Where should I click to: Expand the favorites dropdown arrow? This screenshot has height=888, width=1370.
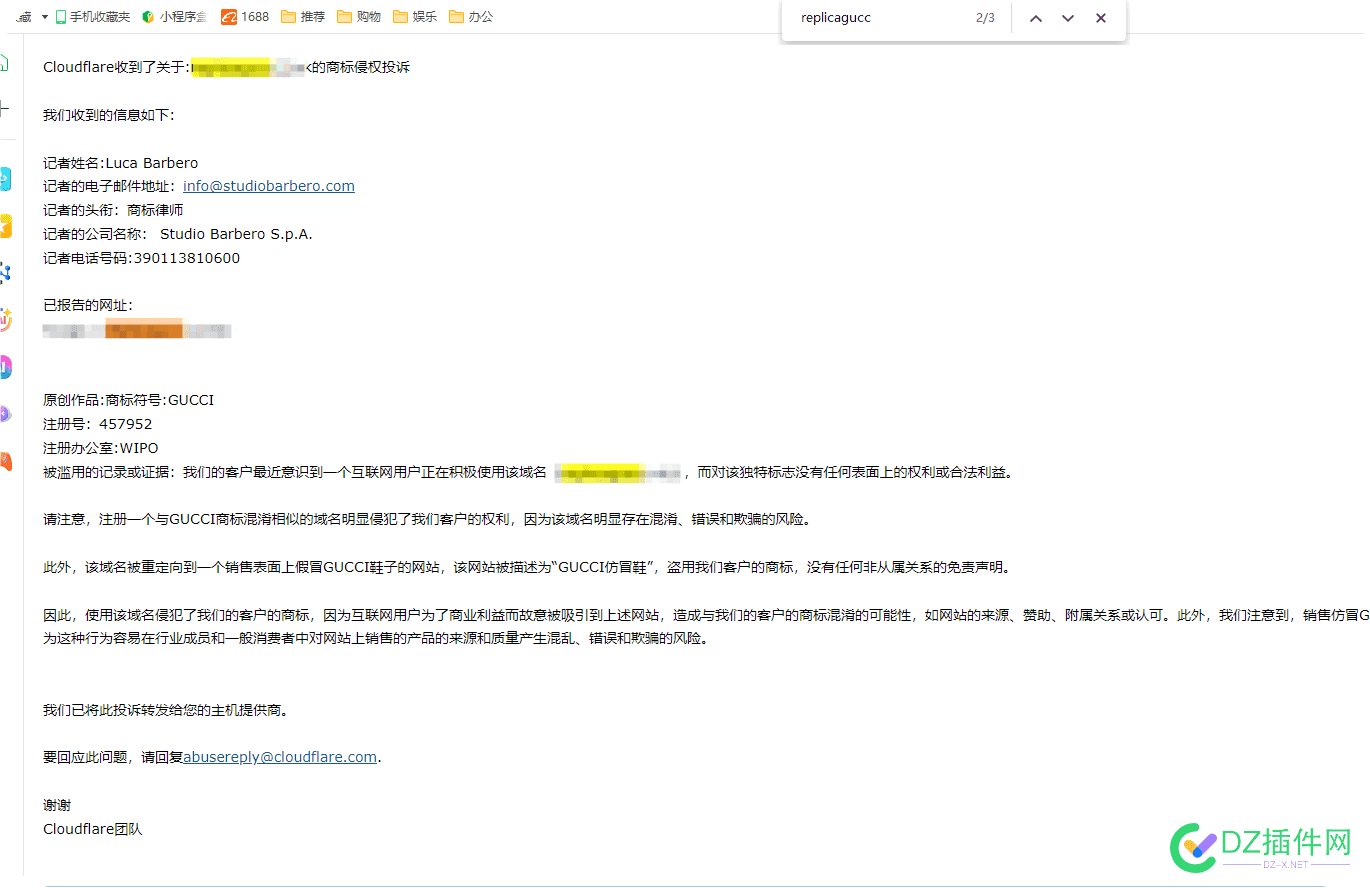tap(44, 17)
